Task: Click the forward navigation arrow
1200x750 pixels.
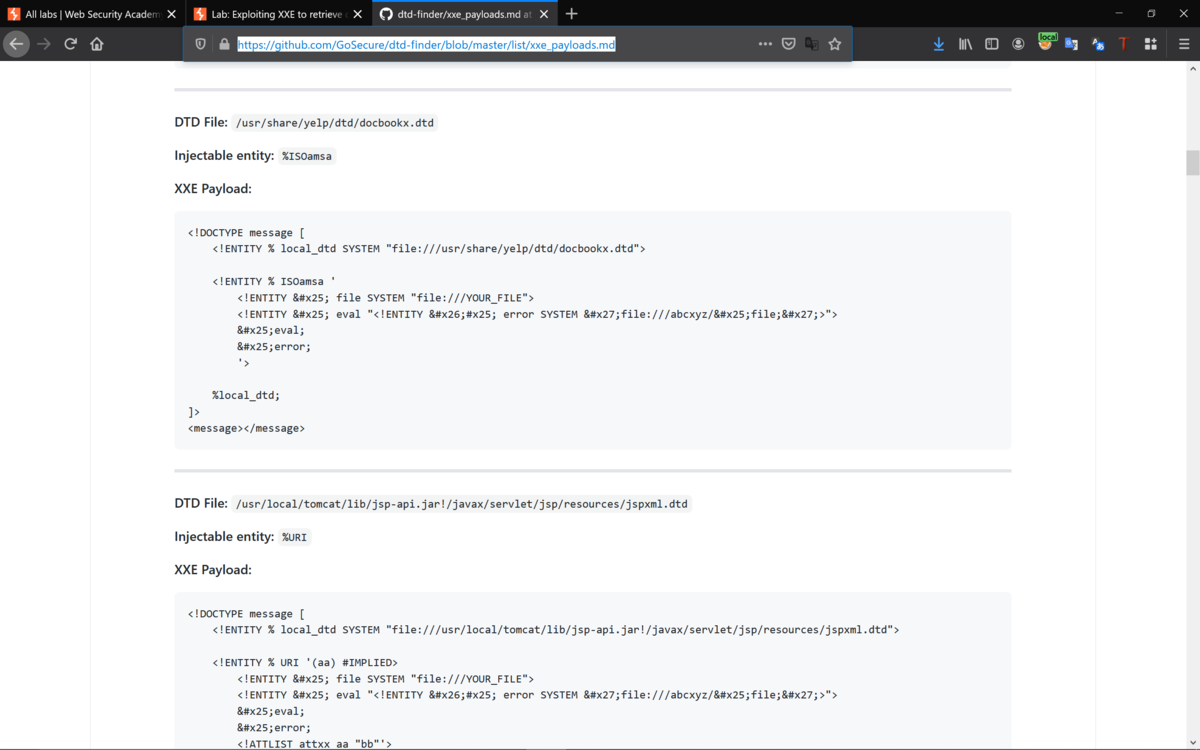Action: pos(43,44)
